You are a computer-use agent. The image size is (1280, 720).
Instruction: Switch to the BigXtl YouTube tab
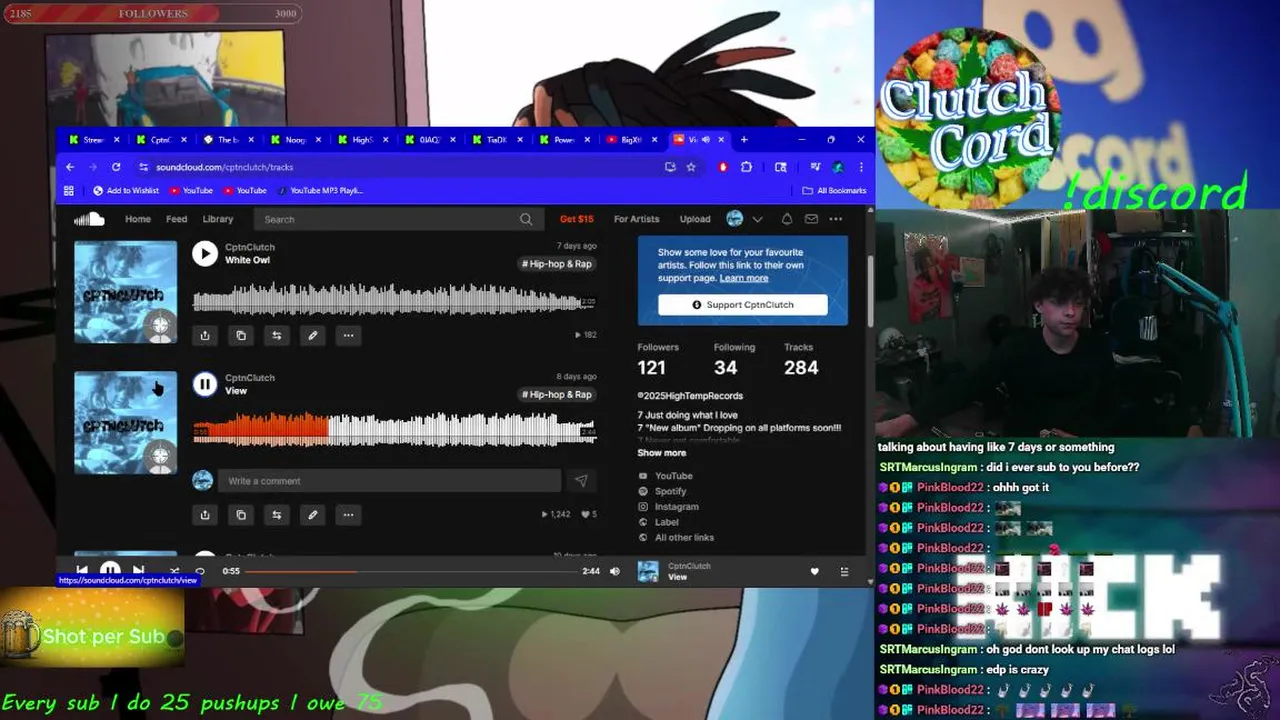(x=631, y=140)
